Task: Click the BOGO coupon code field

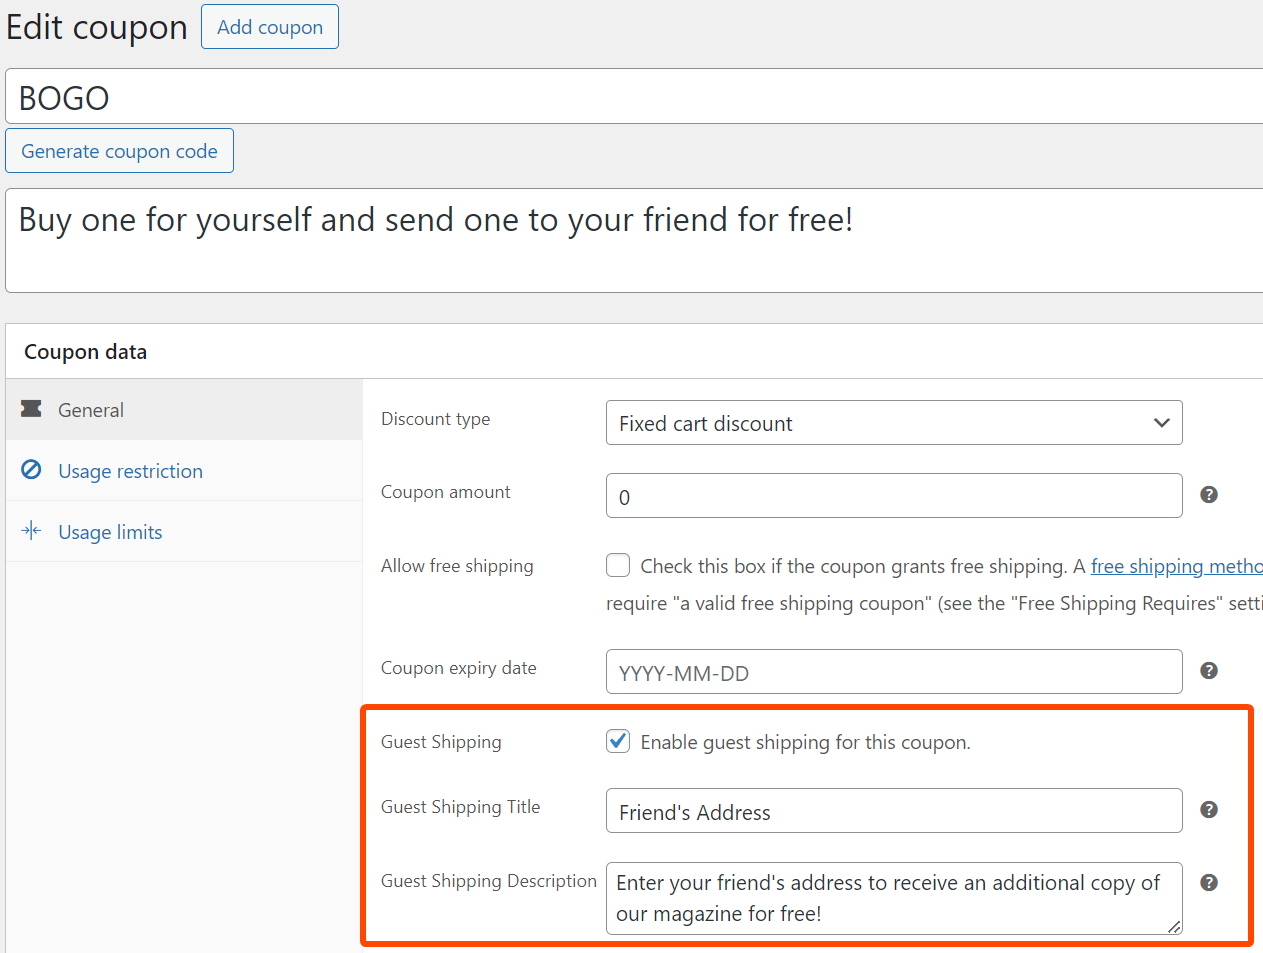Action: 634,97
